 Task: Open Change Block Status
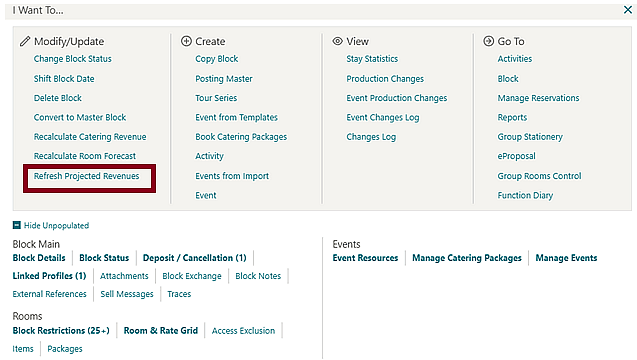[73, 59]
